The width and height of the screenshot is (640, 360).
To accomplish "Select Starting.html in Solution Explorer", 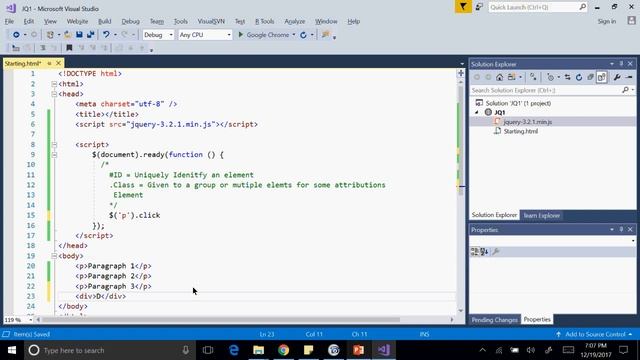I will click(520, 131).
